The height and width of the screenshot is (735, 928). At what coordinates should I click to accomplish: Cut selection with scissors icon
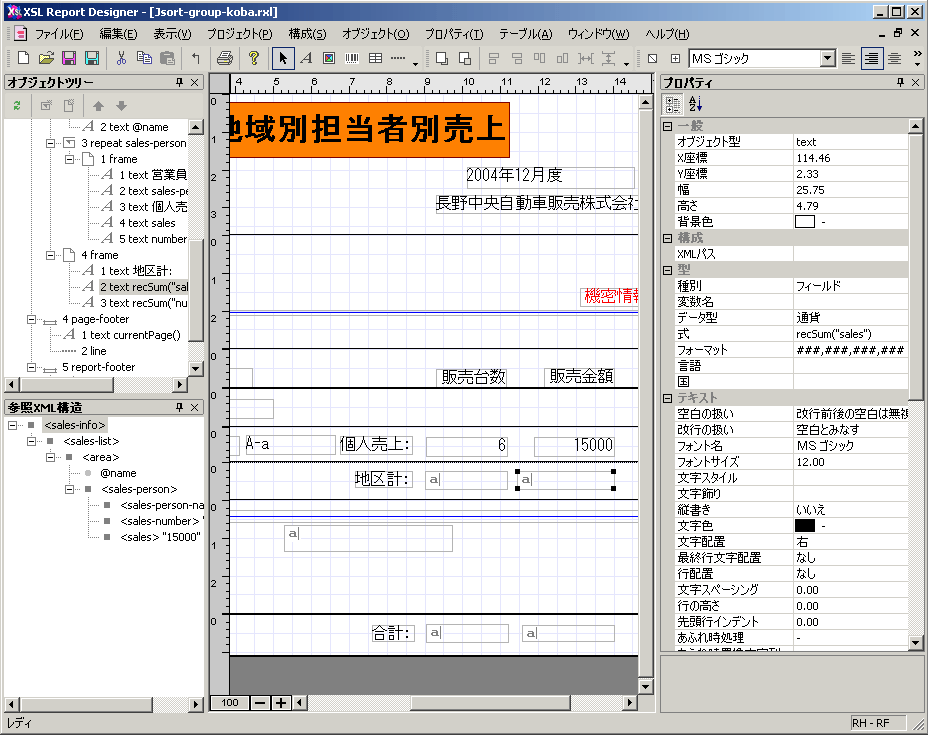(121, 58)
